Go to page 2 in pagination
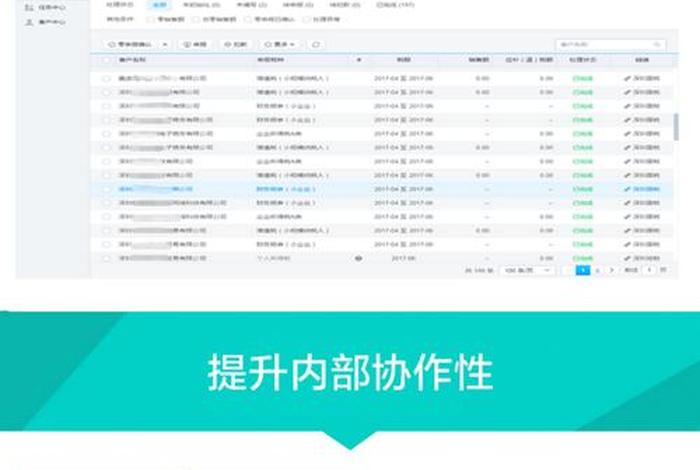Image resolution: width=700 pixels, height=470 pixels. [x=597, y=270]
